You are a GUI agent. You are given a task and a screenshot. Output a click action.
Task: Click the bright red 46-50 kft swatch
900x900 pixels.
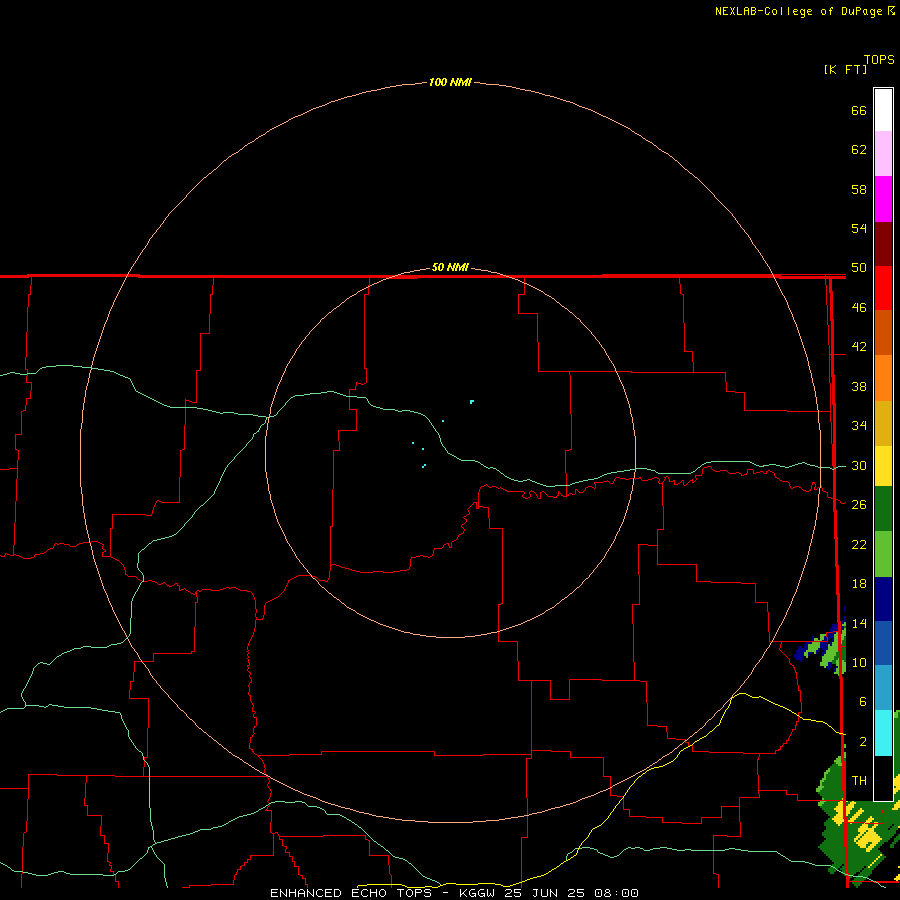click(883, 288)
